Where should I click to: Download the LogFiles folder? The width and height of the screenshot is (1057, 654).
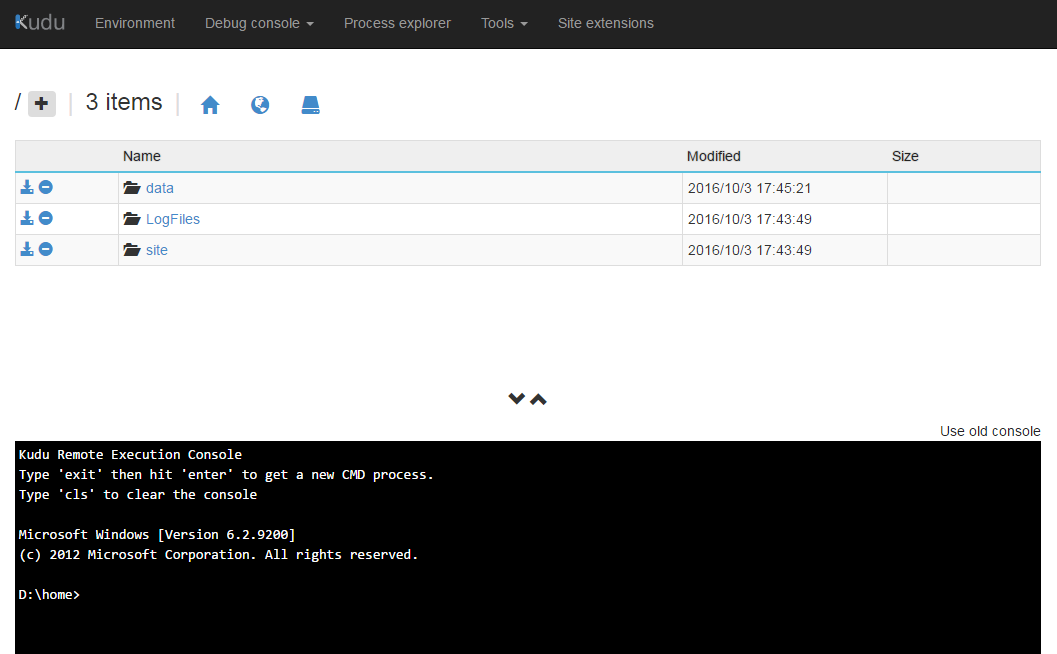click(x=27, y=218)
